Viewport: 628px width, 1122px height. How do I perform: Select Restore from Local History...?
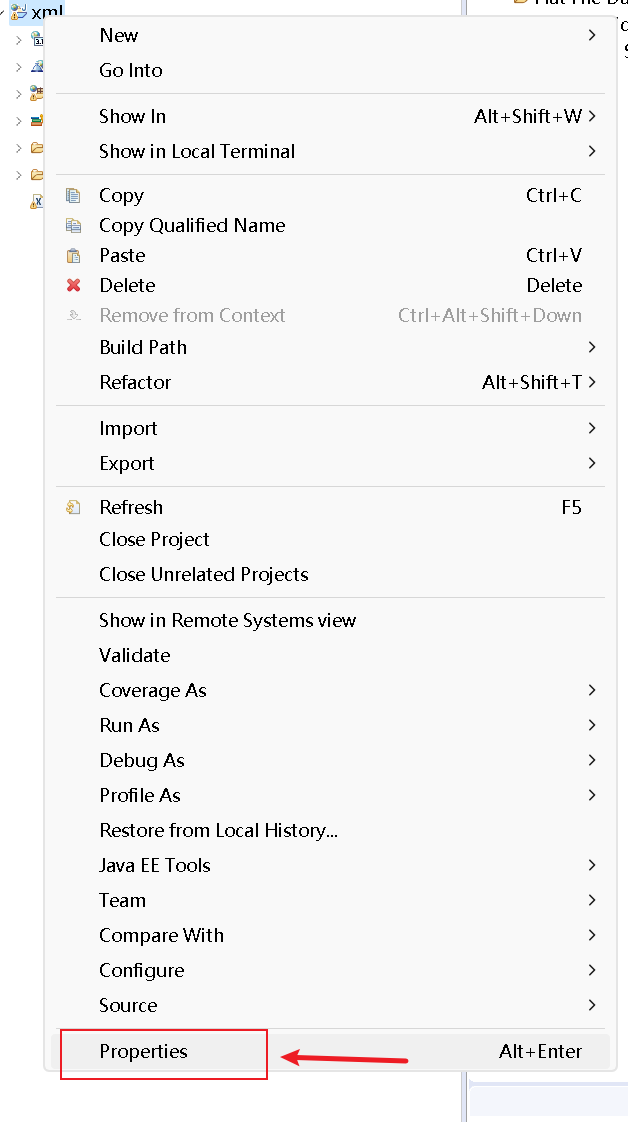pyautogui.click(x=218, y=831)
